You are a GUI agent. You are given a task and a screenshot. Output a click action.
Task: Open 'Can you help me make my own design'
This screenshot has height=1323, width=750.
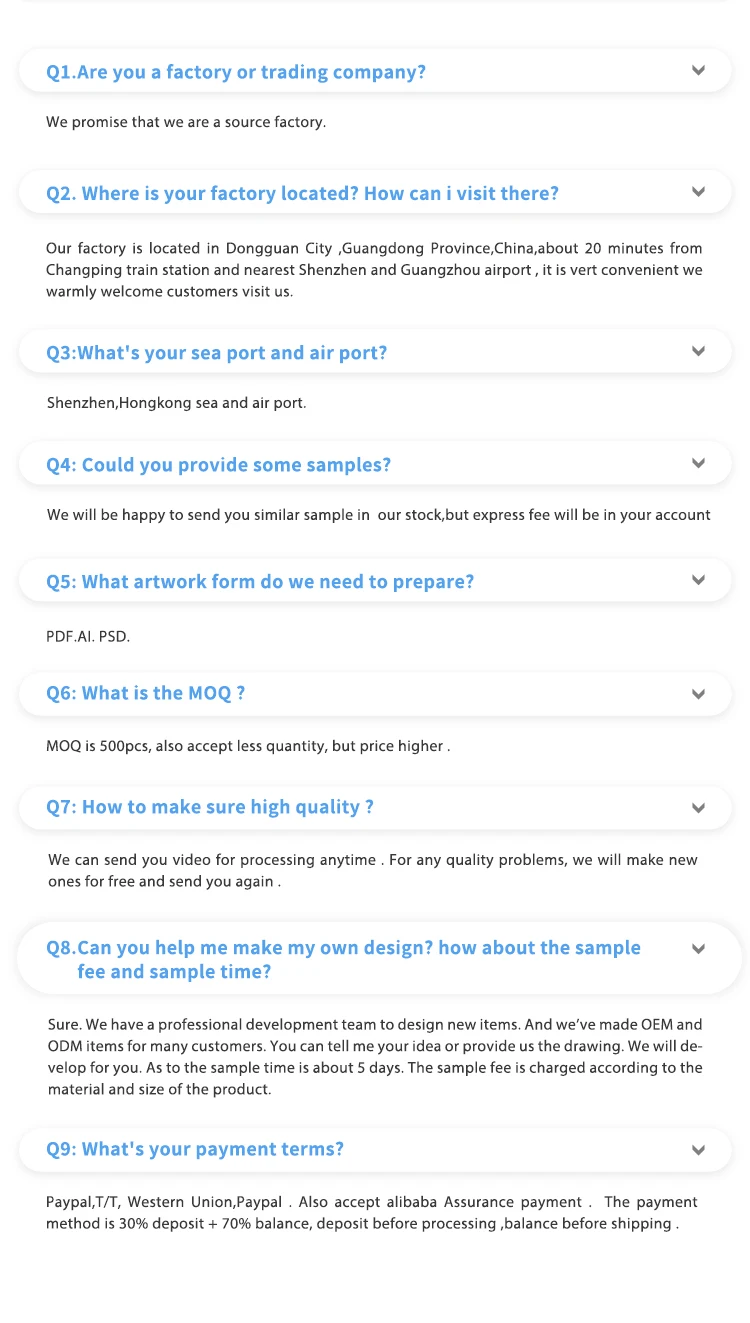343,948
